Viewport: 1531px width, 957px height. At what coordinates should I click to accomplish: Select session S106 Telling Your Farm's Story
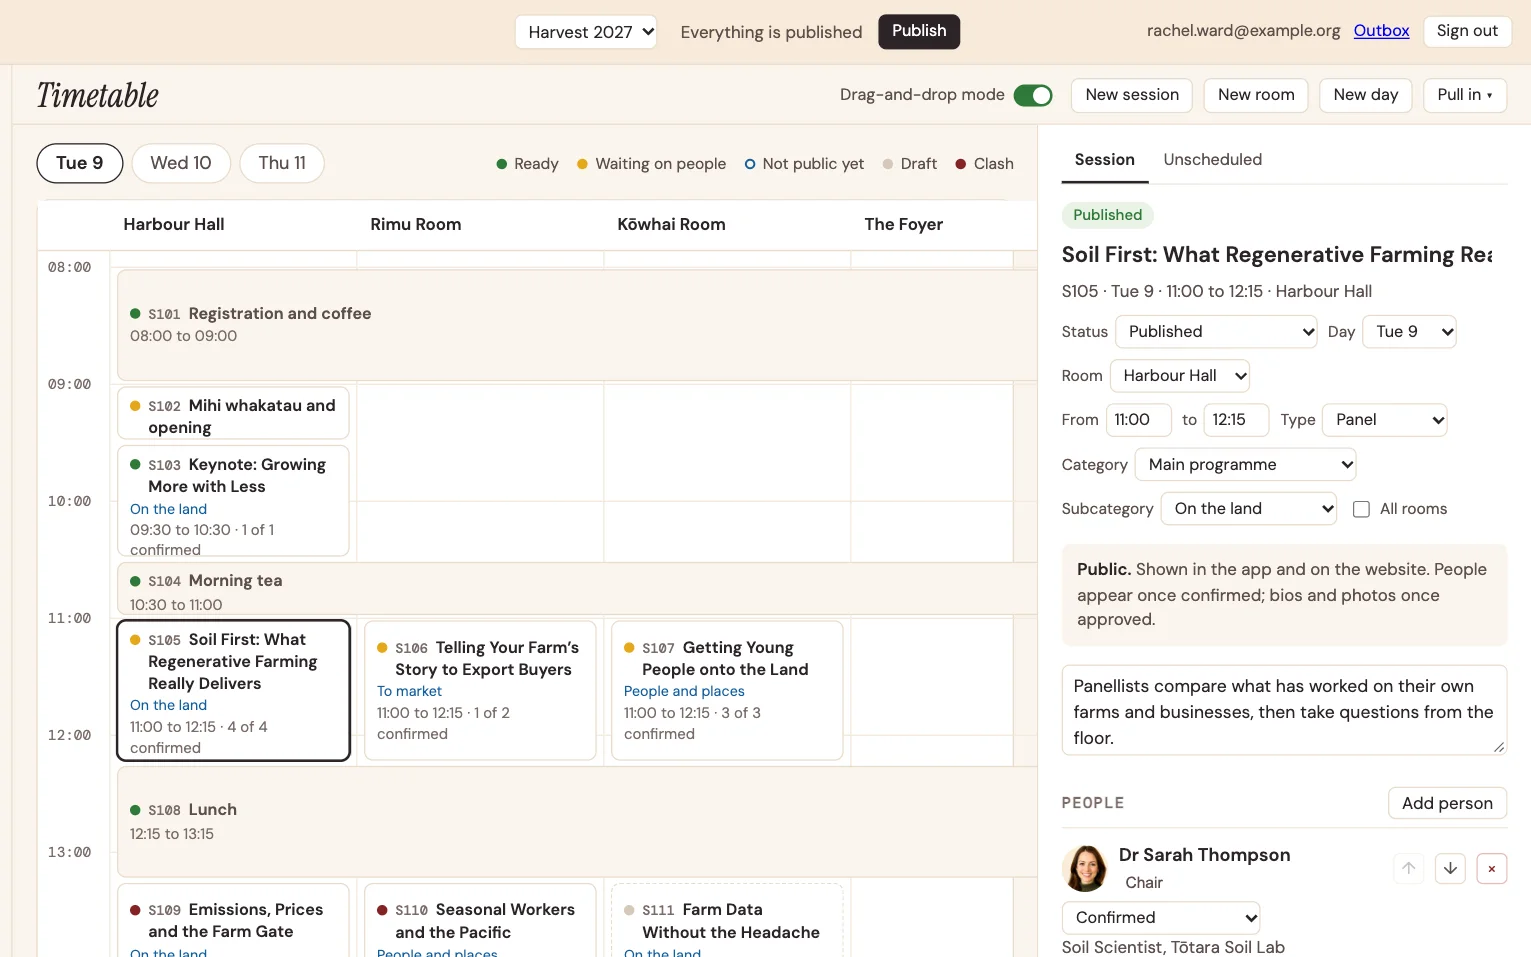tap(480, 691)
